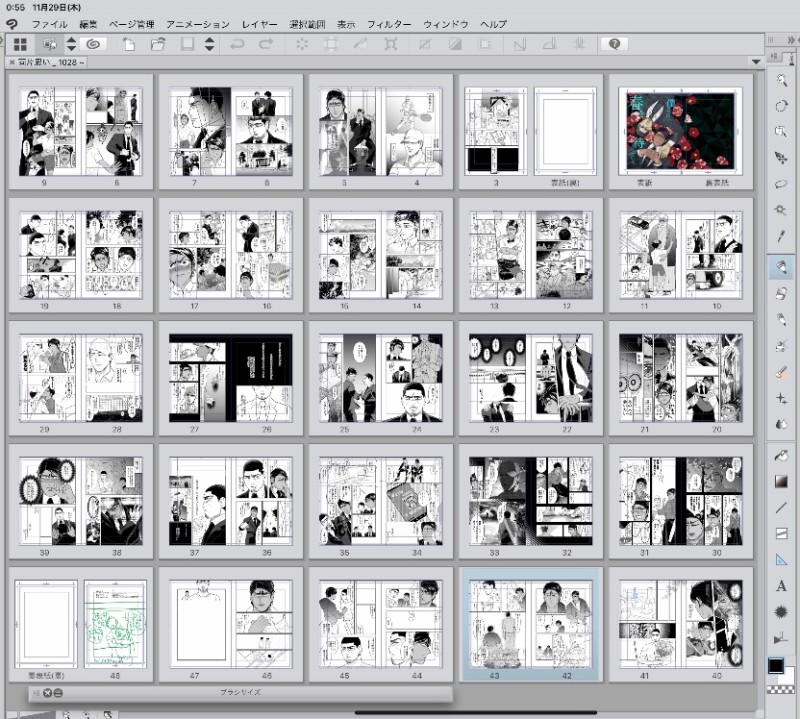The image size is (800, 719).
Task: Select the Figure straight line tool
Action: (x=781, y=507)
